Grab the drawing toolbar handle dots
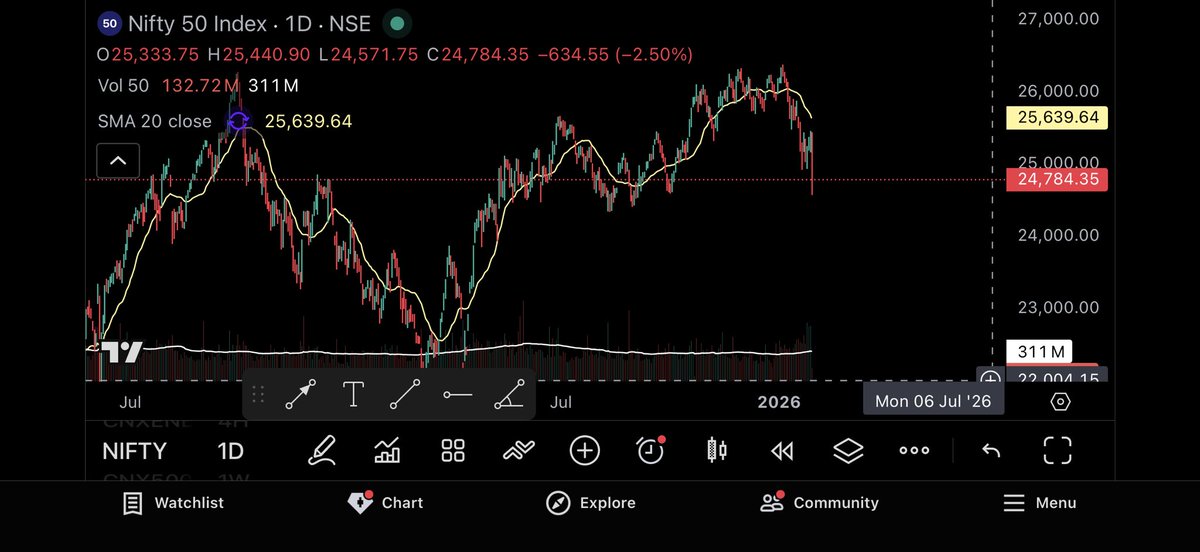 tap(257, 395)
